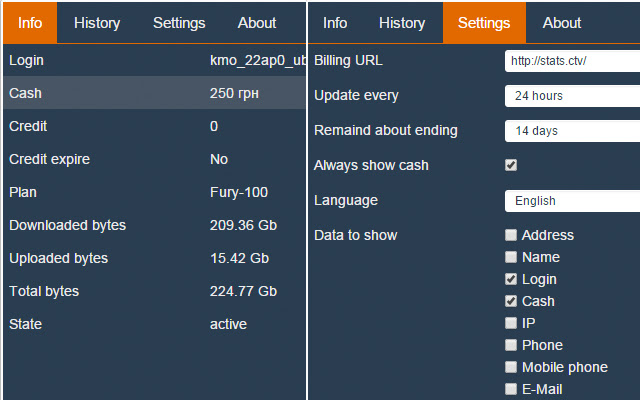Click the 224.77 Gb total value
The width and height of the screenshot is (640, 400).
pyautogui.click(x=243, y=291)
